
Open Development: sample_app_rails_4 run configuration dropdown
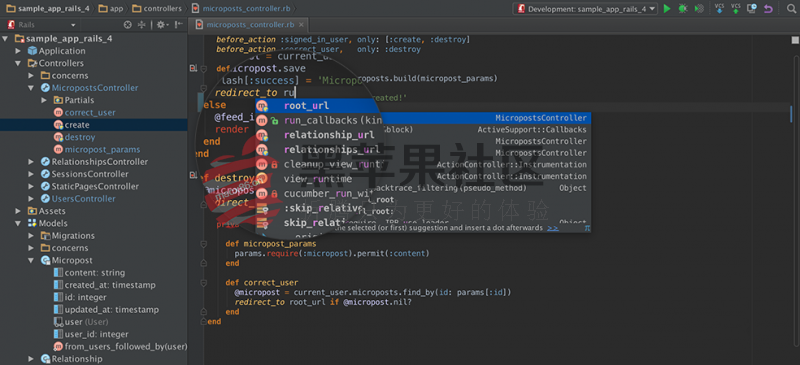585,9
